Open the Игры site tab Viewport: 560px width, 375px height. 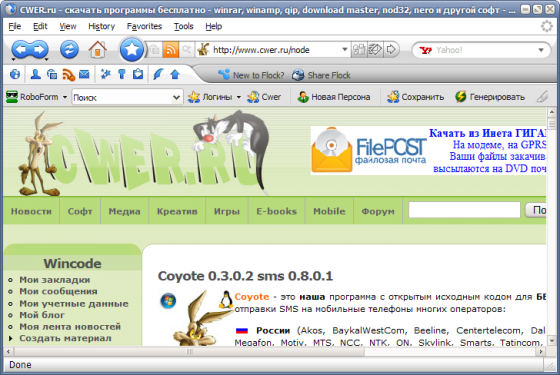coord(227,211)
